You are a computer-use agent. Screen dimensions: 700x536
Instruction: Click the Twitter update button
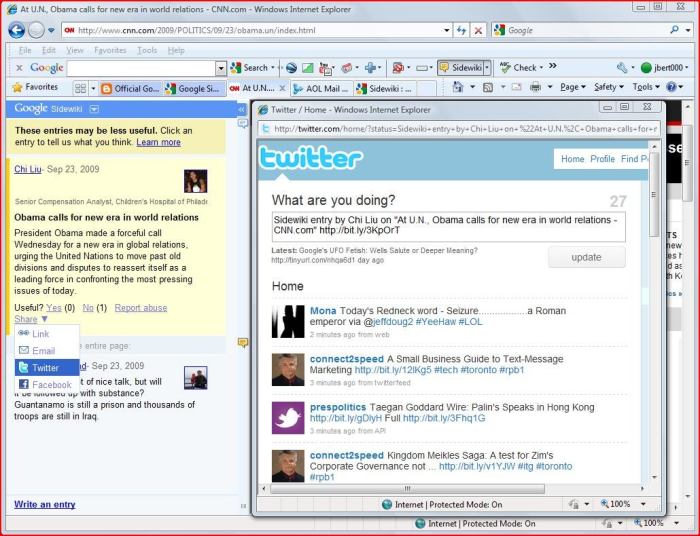[x=586, y=257]
